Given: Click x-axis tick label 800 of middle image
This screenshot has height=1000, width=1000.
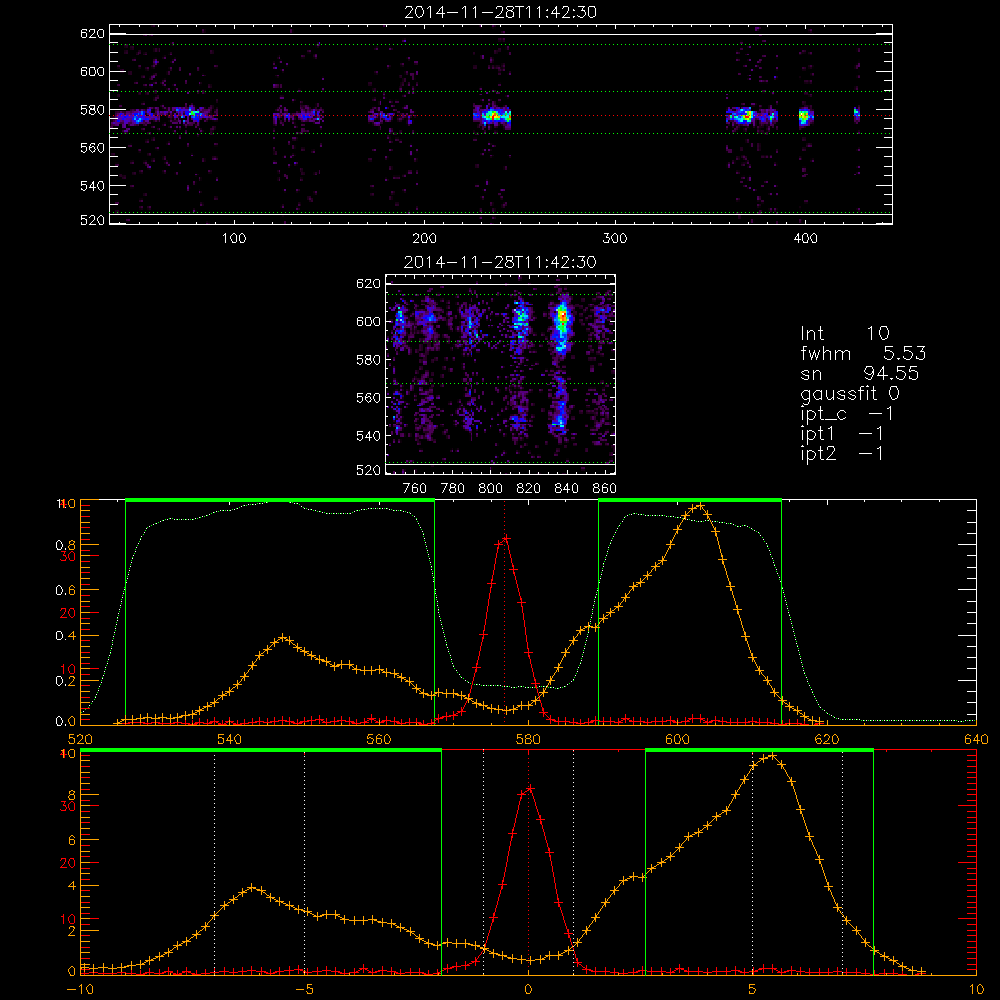Looking at the screenshot, I should pos(490,489).
